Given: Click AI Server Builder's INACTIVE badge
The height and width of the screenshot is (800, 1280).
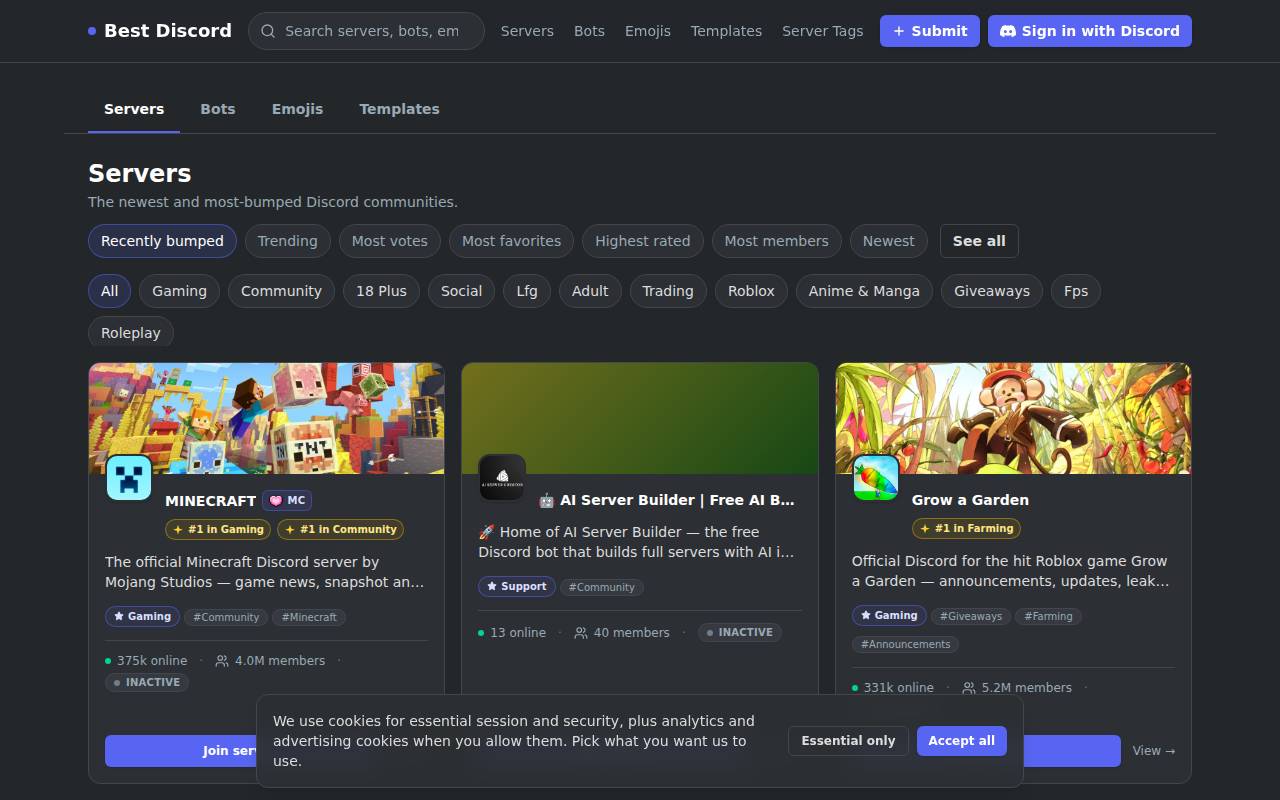Looking at the screenshot, I should 739,632.
